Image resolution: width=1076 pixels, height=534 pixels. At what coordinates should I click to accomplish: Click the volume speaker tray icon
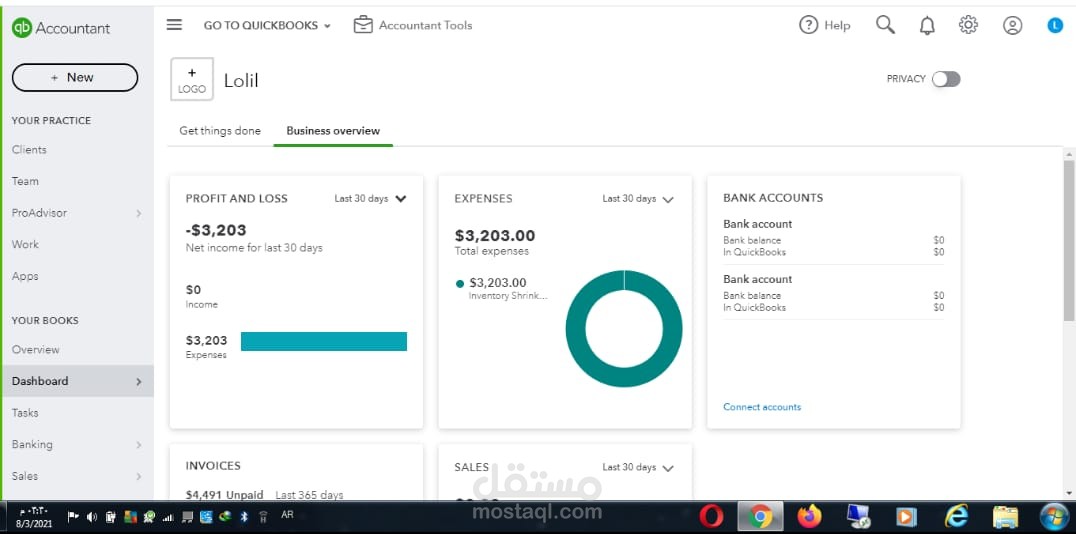point(92,517)
